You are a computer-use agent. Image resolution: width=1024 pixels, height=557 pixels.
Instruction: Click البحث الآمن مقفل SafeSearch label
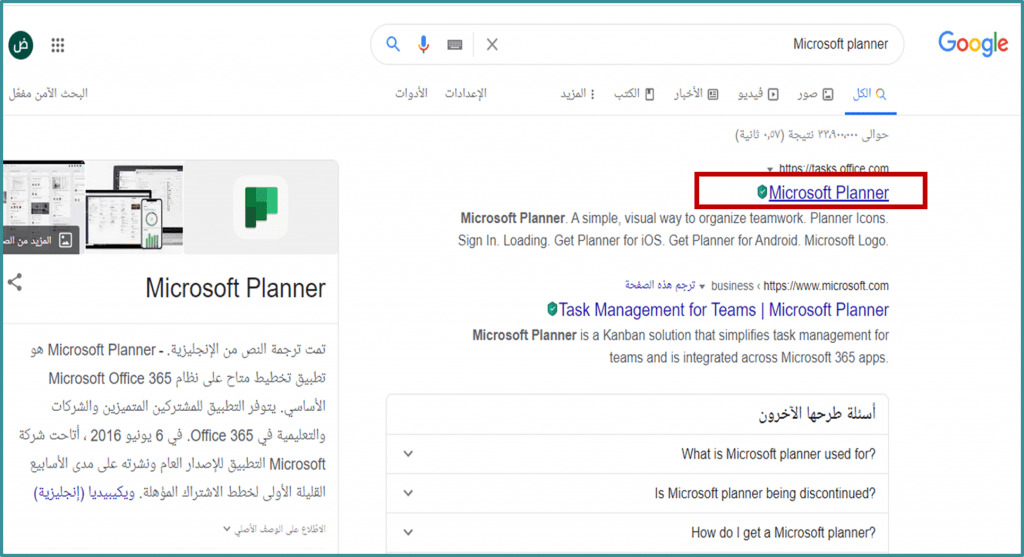[x=48, y=93]
